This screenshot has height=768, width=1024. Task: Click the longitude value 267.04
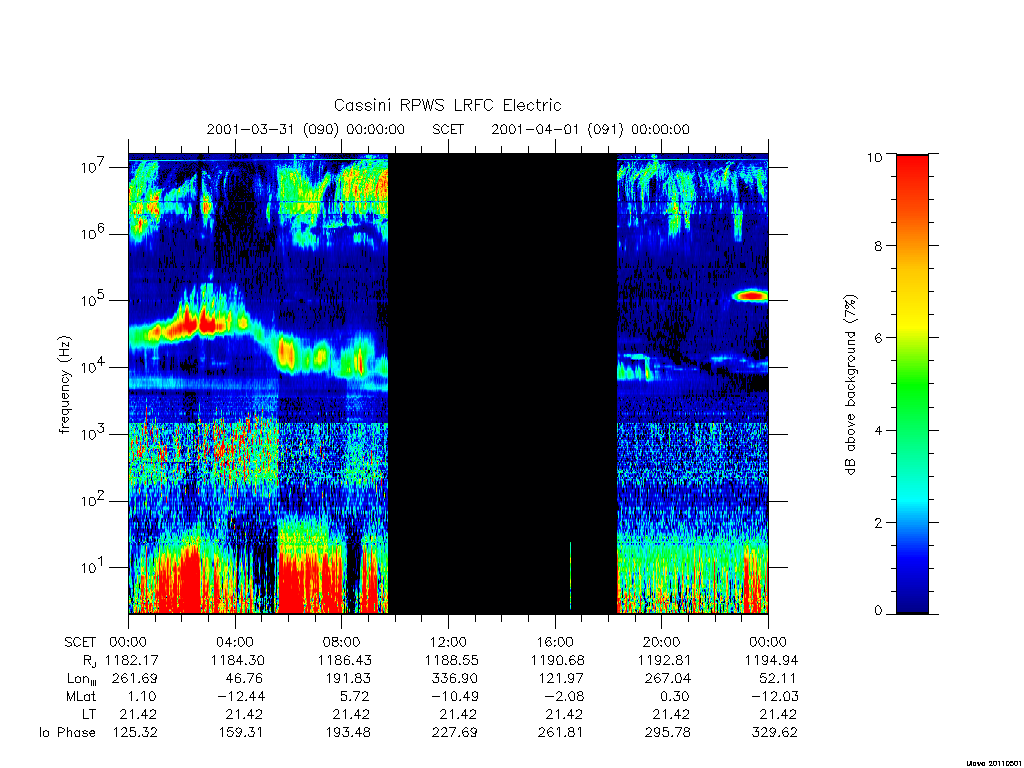click(667, 679)
